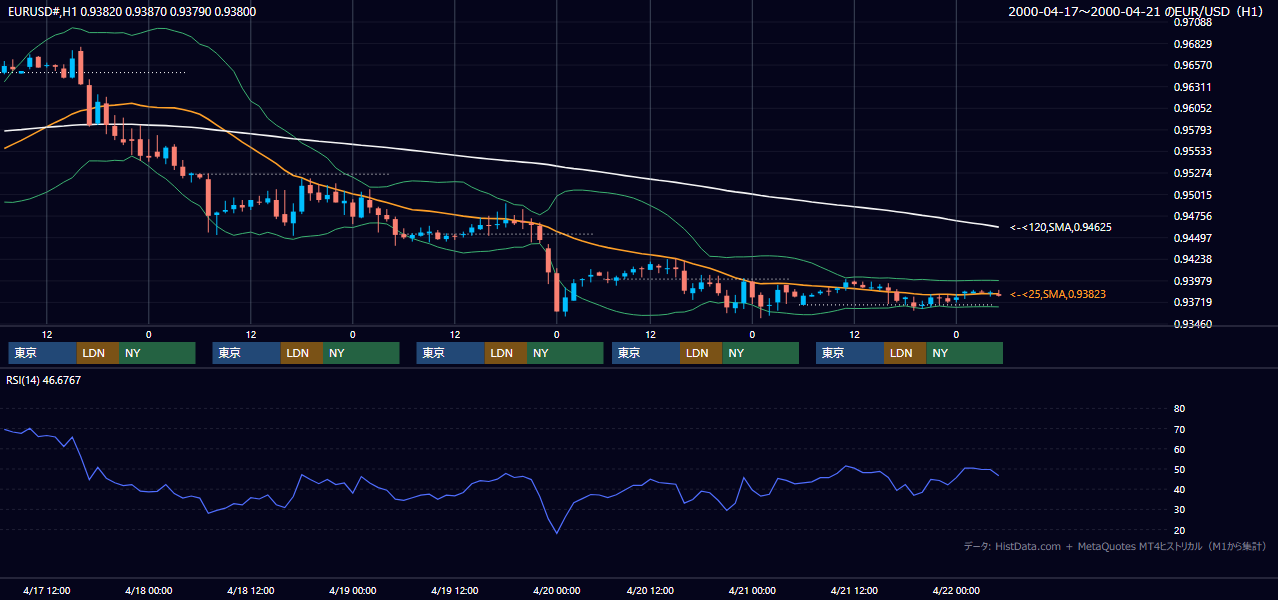Image resolution: width=1278 pixels, height=600 pixels.
Task: Click the 4/21 00:00 date label
Action: (752, 590)
